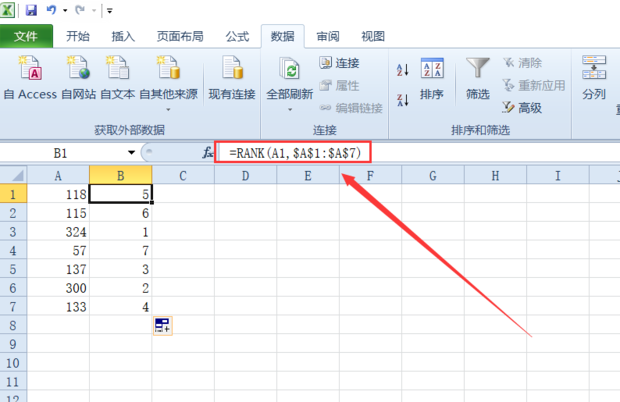Image resolution: width=620 pixels, height=402 pixels.
Task: Select cell B3 containing 1
Action: pos(121,232)
